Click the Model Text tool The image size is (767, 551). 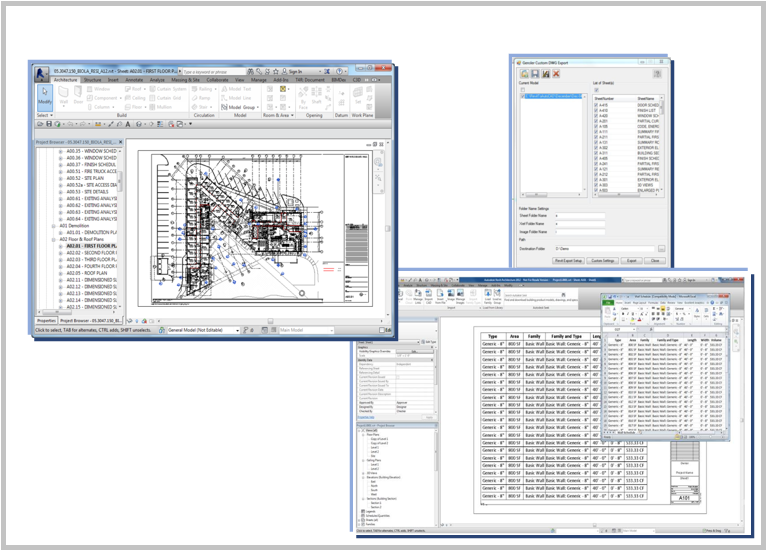(x=236, y=89)
